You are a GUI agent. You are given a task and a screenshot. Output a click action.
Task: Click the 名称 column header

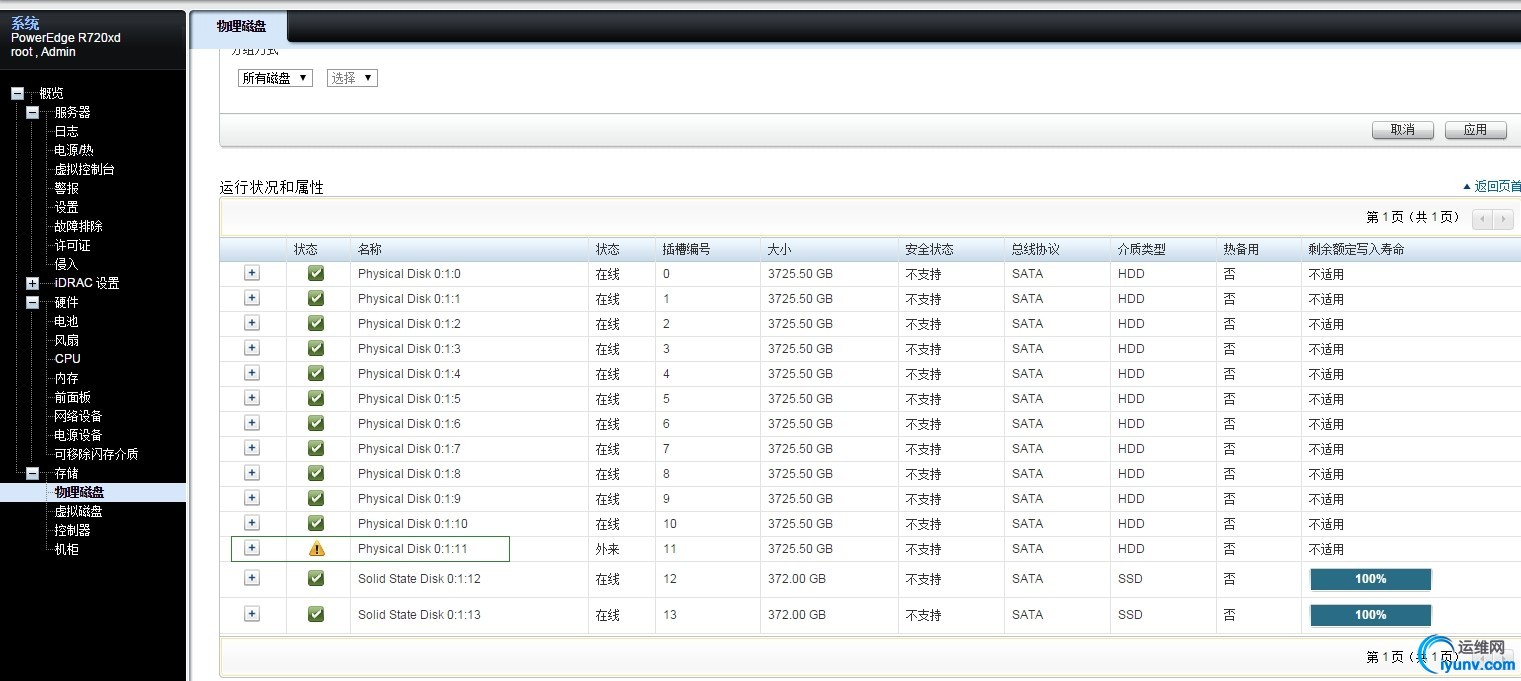[370, 249]
